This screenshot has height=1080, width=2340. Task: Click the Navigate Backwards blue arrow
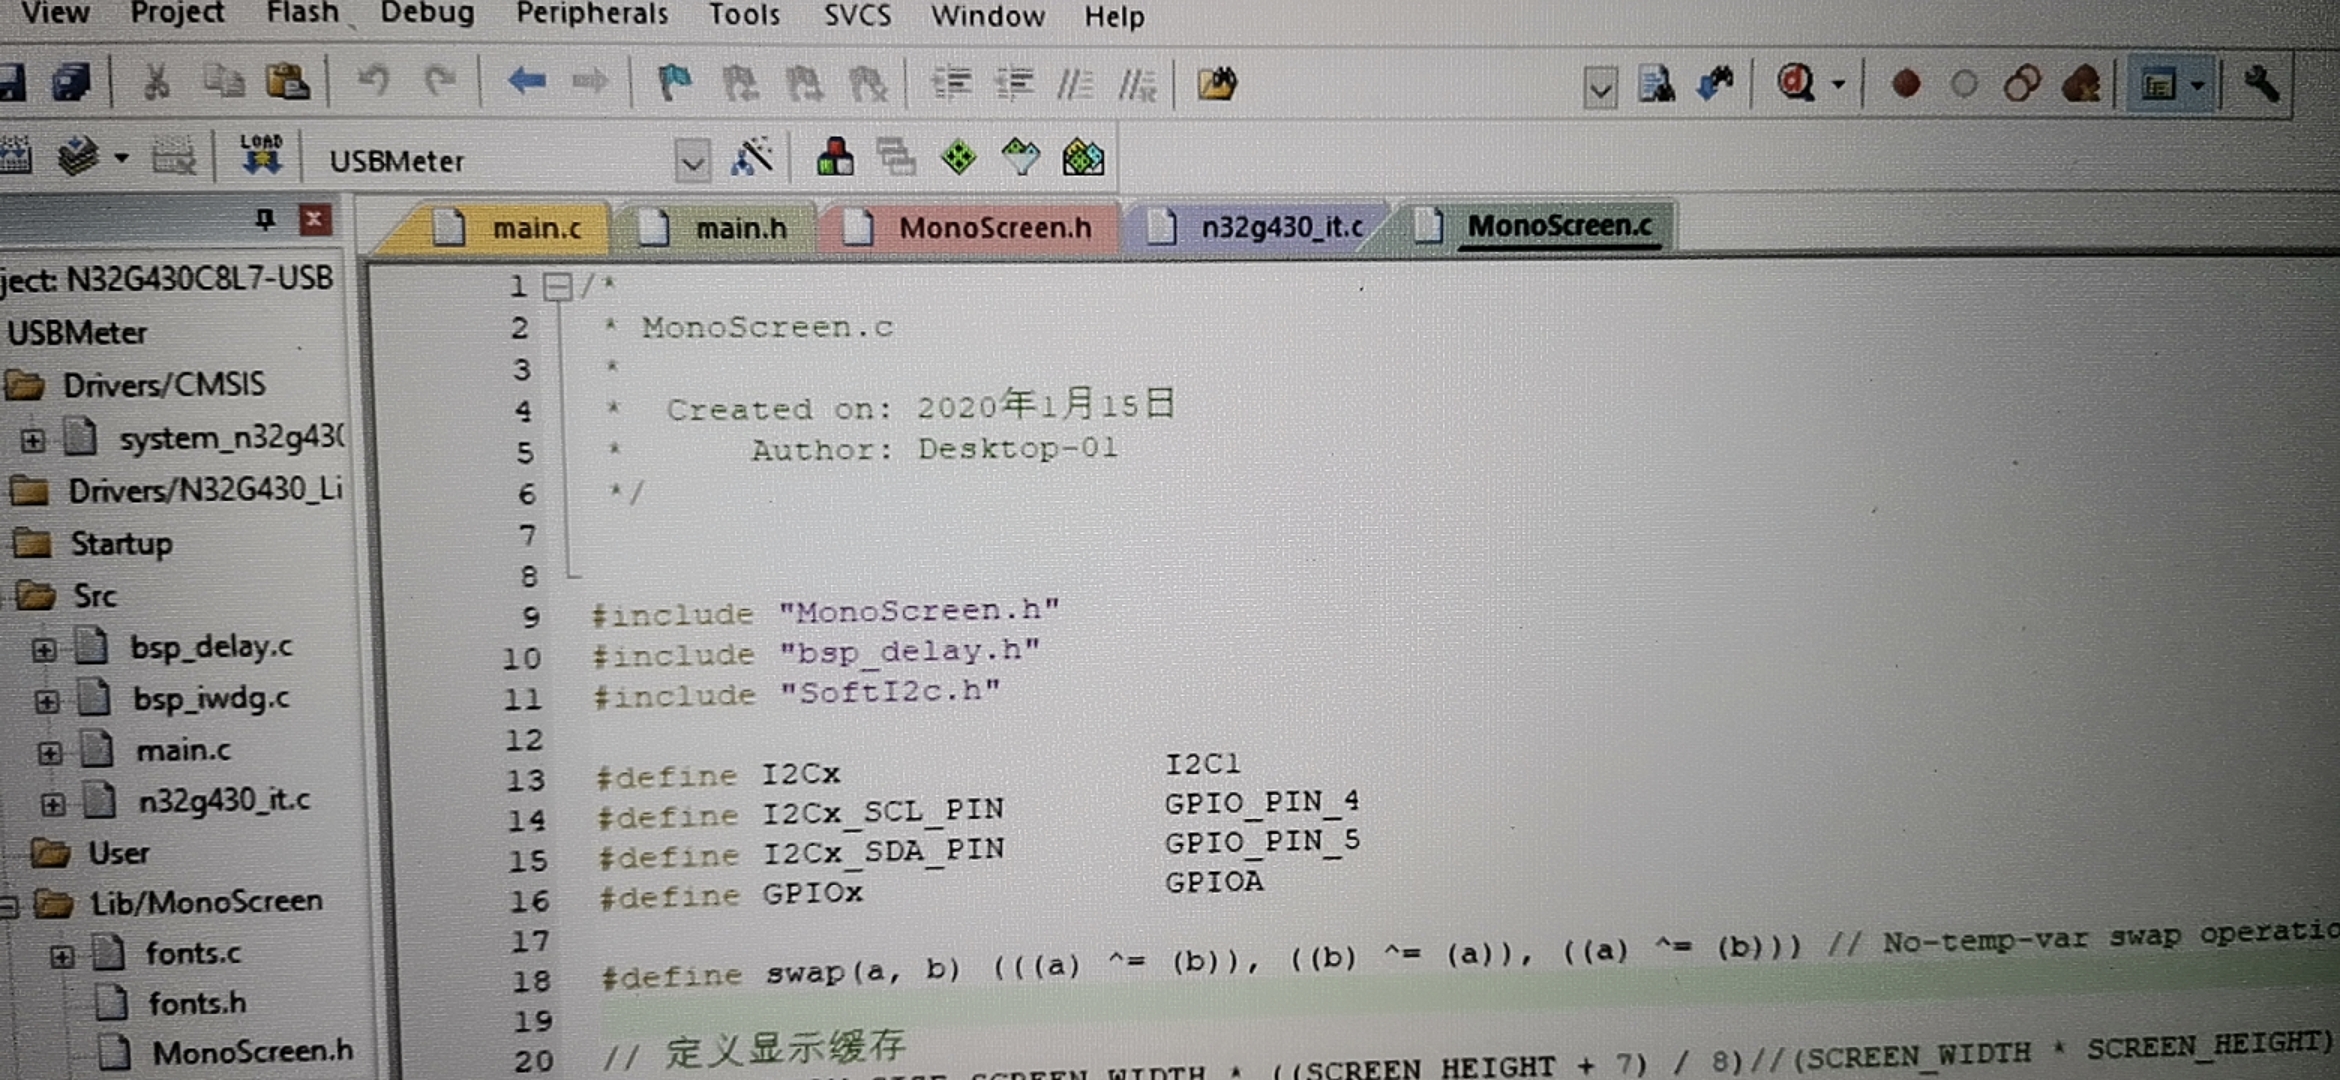pos(526,80)
